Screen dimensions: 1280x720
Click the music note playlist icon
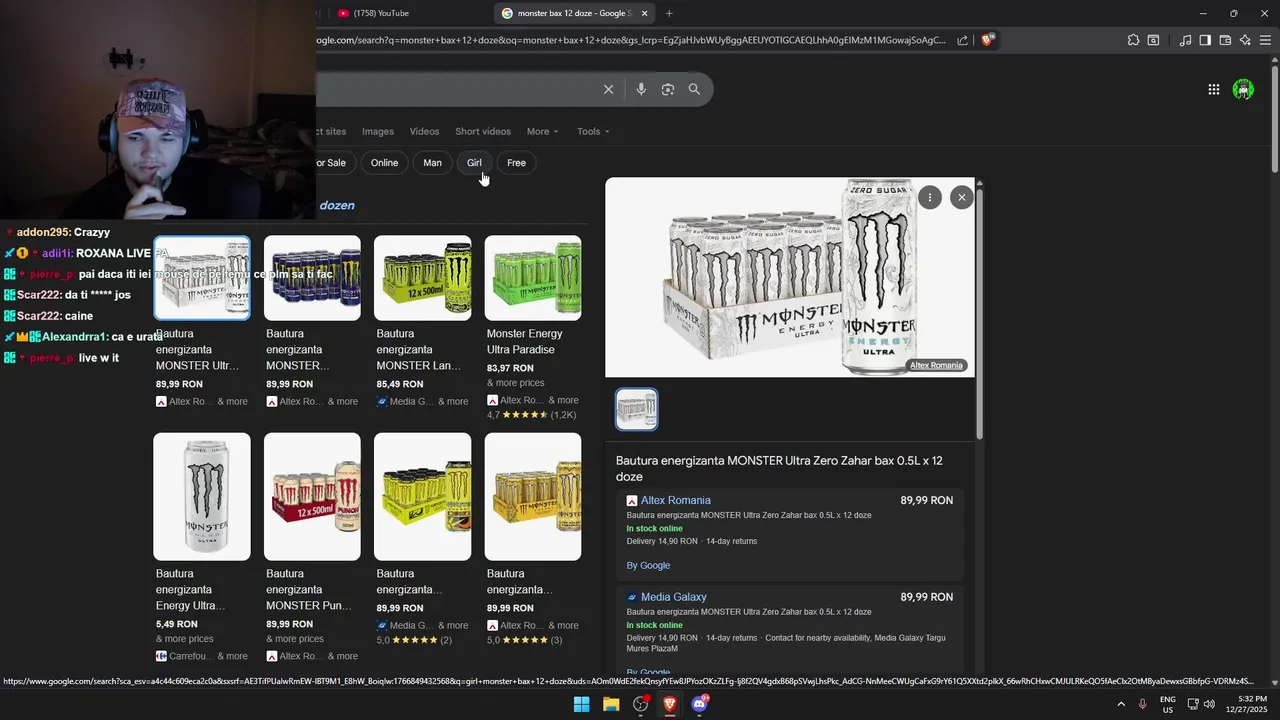(x=1185, y=40)
